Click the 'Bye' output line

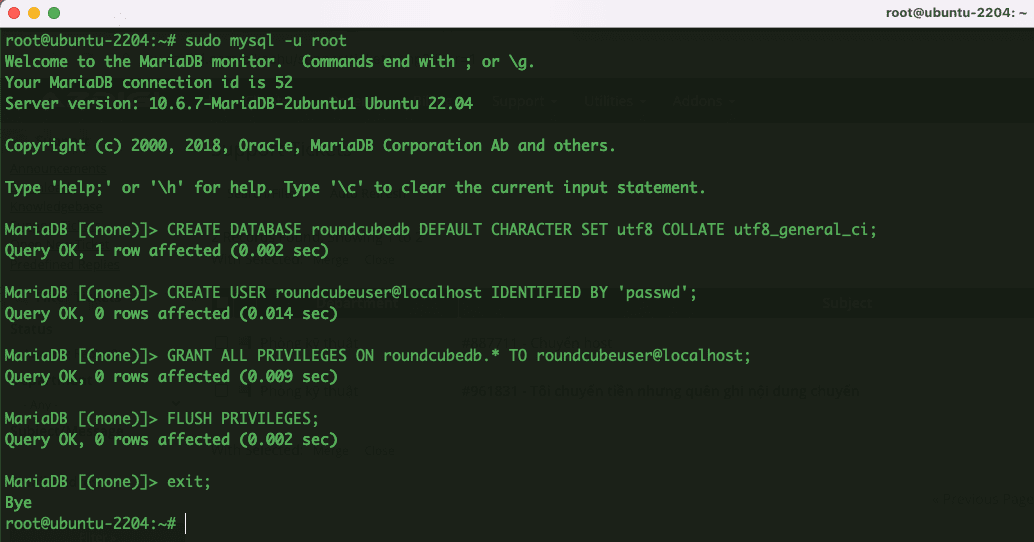[18, 502]
